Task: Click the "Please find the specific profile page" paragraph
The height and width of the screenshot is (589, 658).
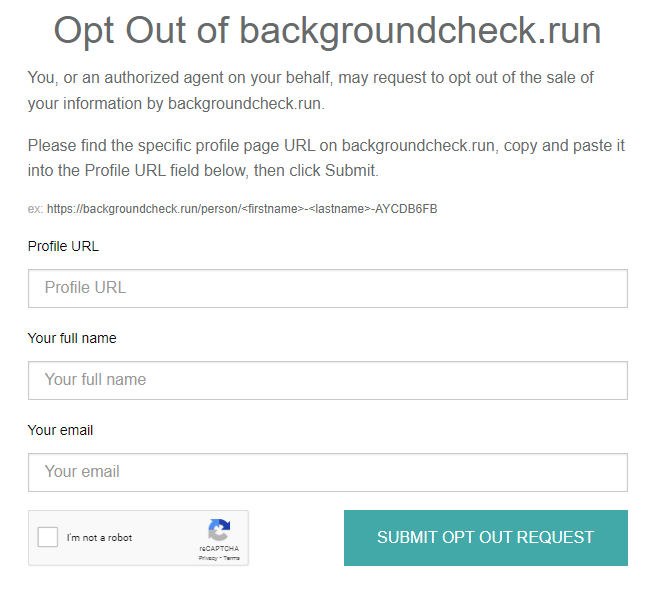Action: 326,158
